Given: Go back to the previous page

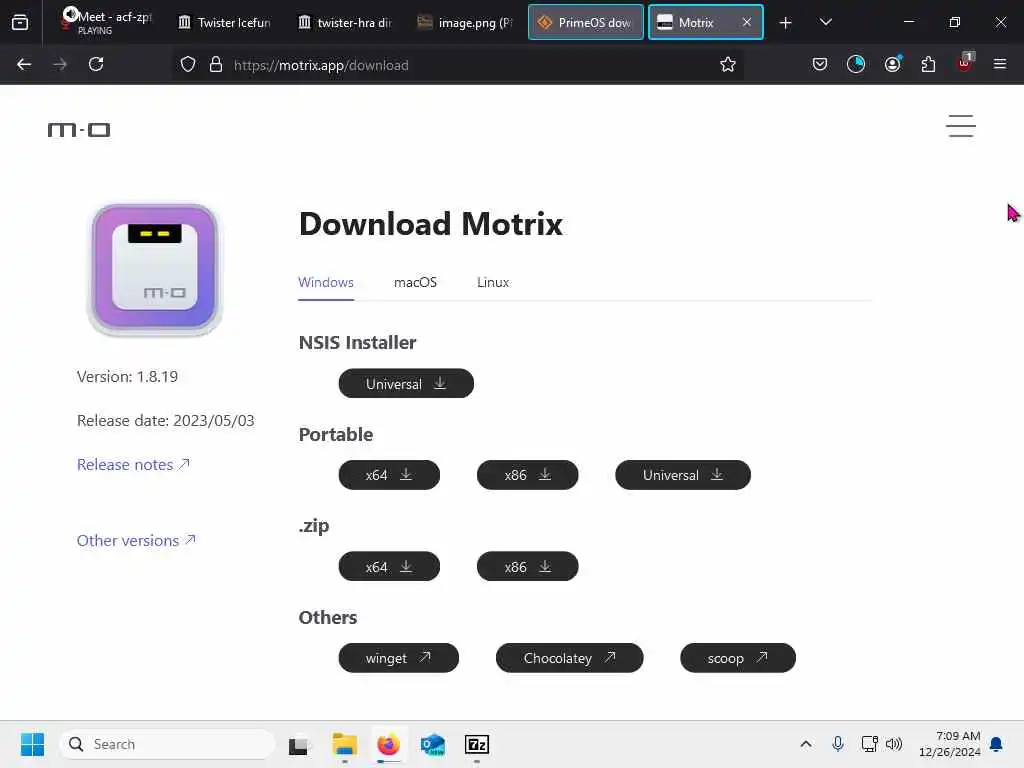Looking at the screenshot, I should 24,65.
